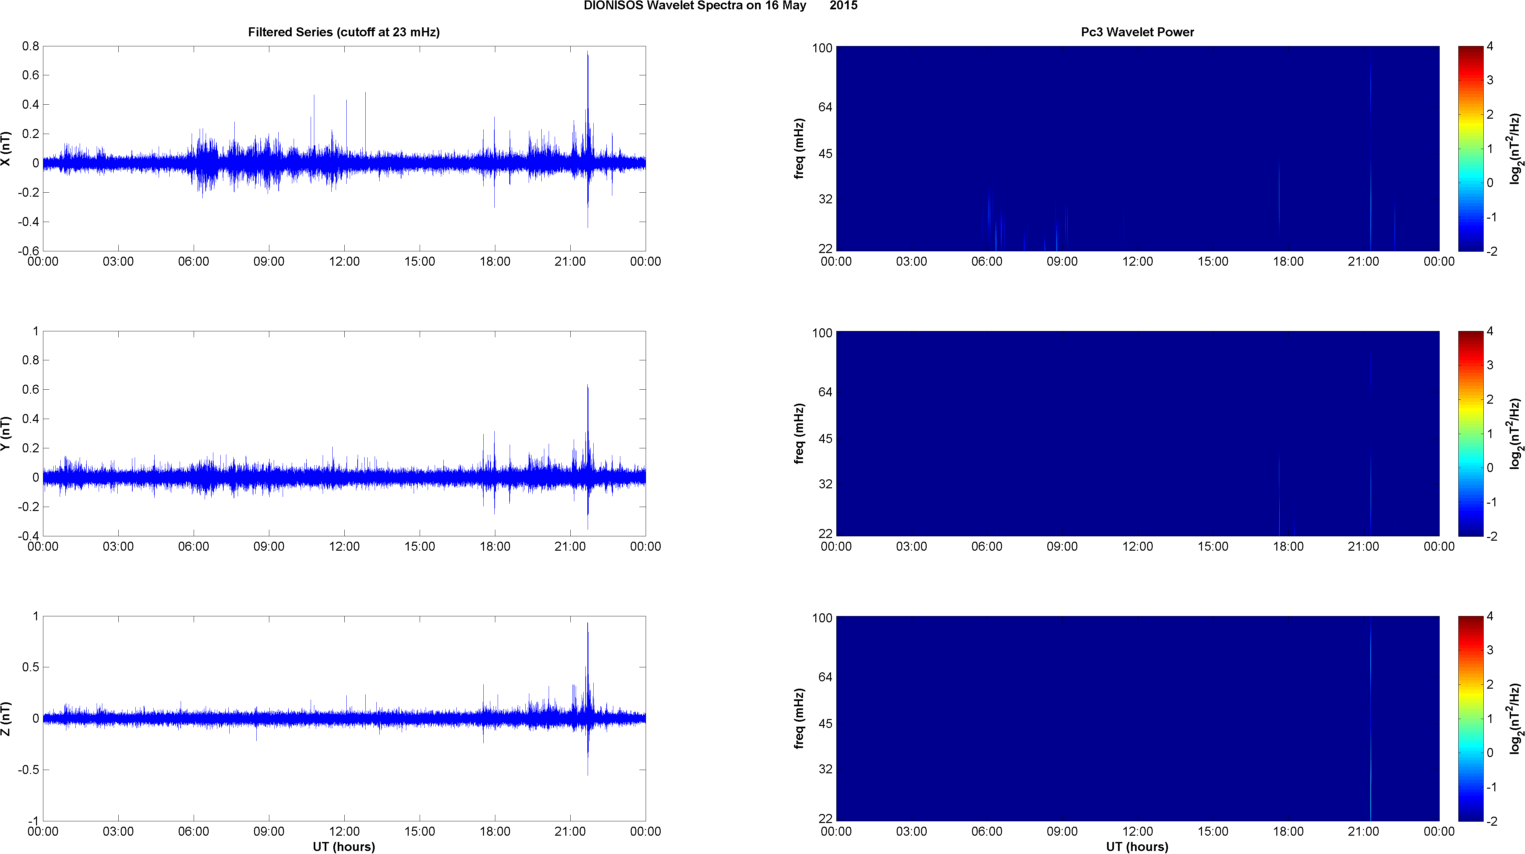Click the 'Z (nT)' axis label
The height and width of the screenshot is (854, 1525).
(x=6, y=719)
